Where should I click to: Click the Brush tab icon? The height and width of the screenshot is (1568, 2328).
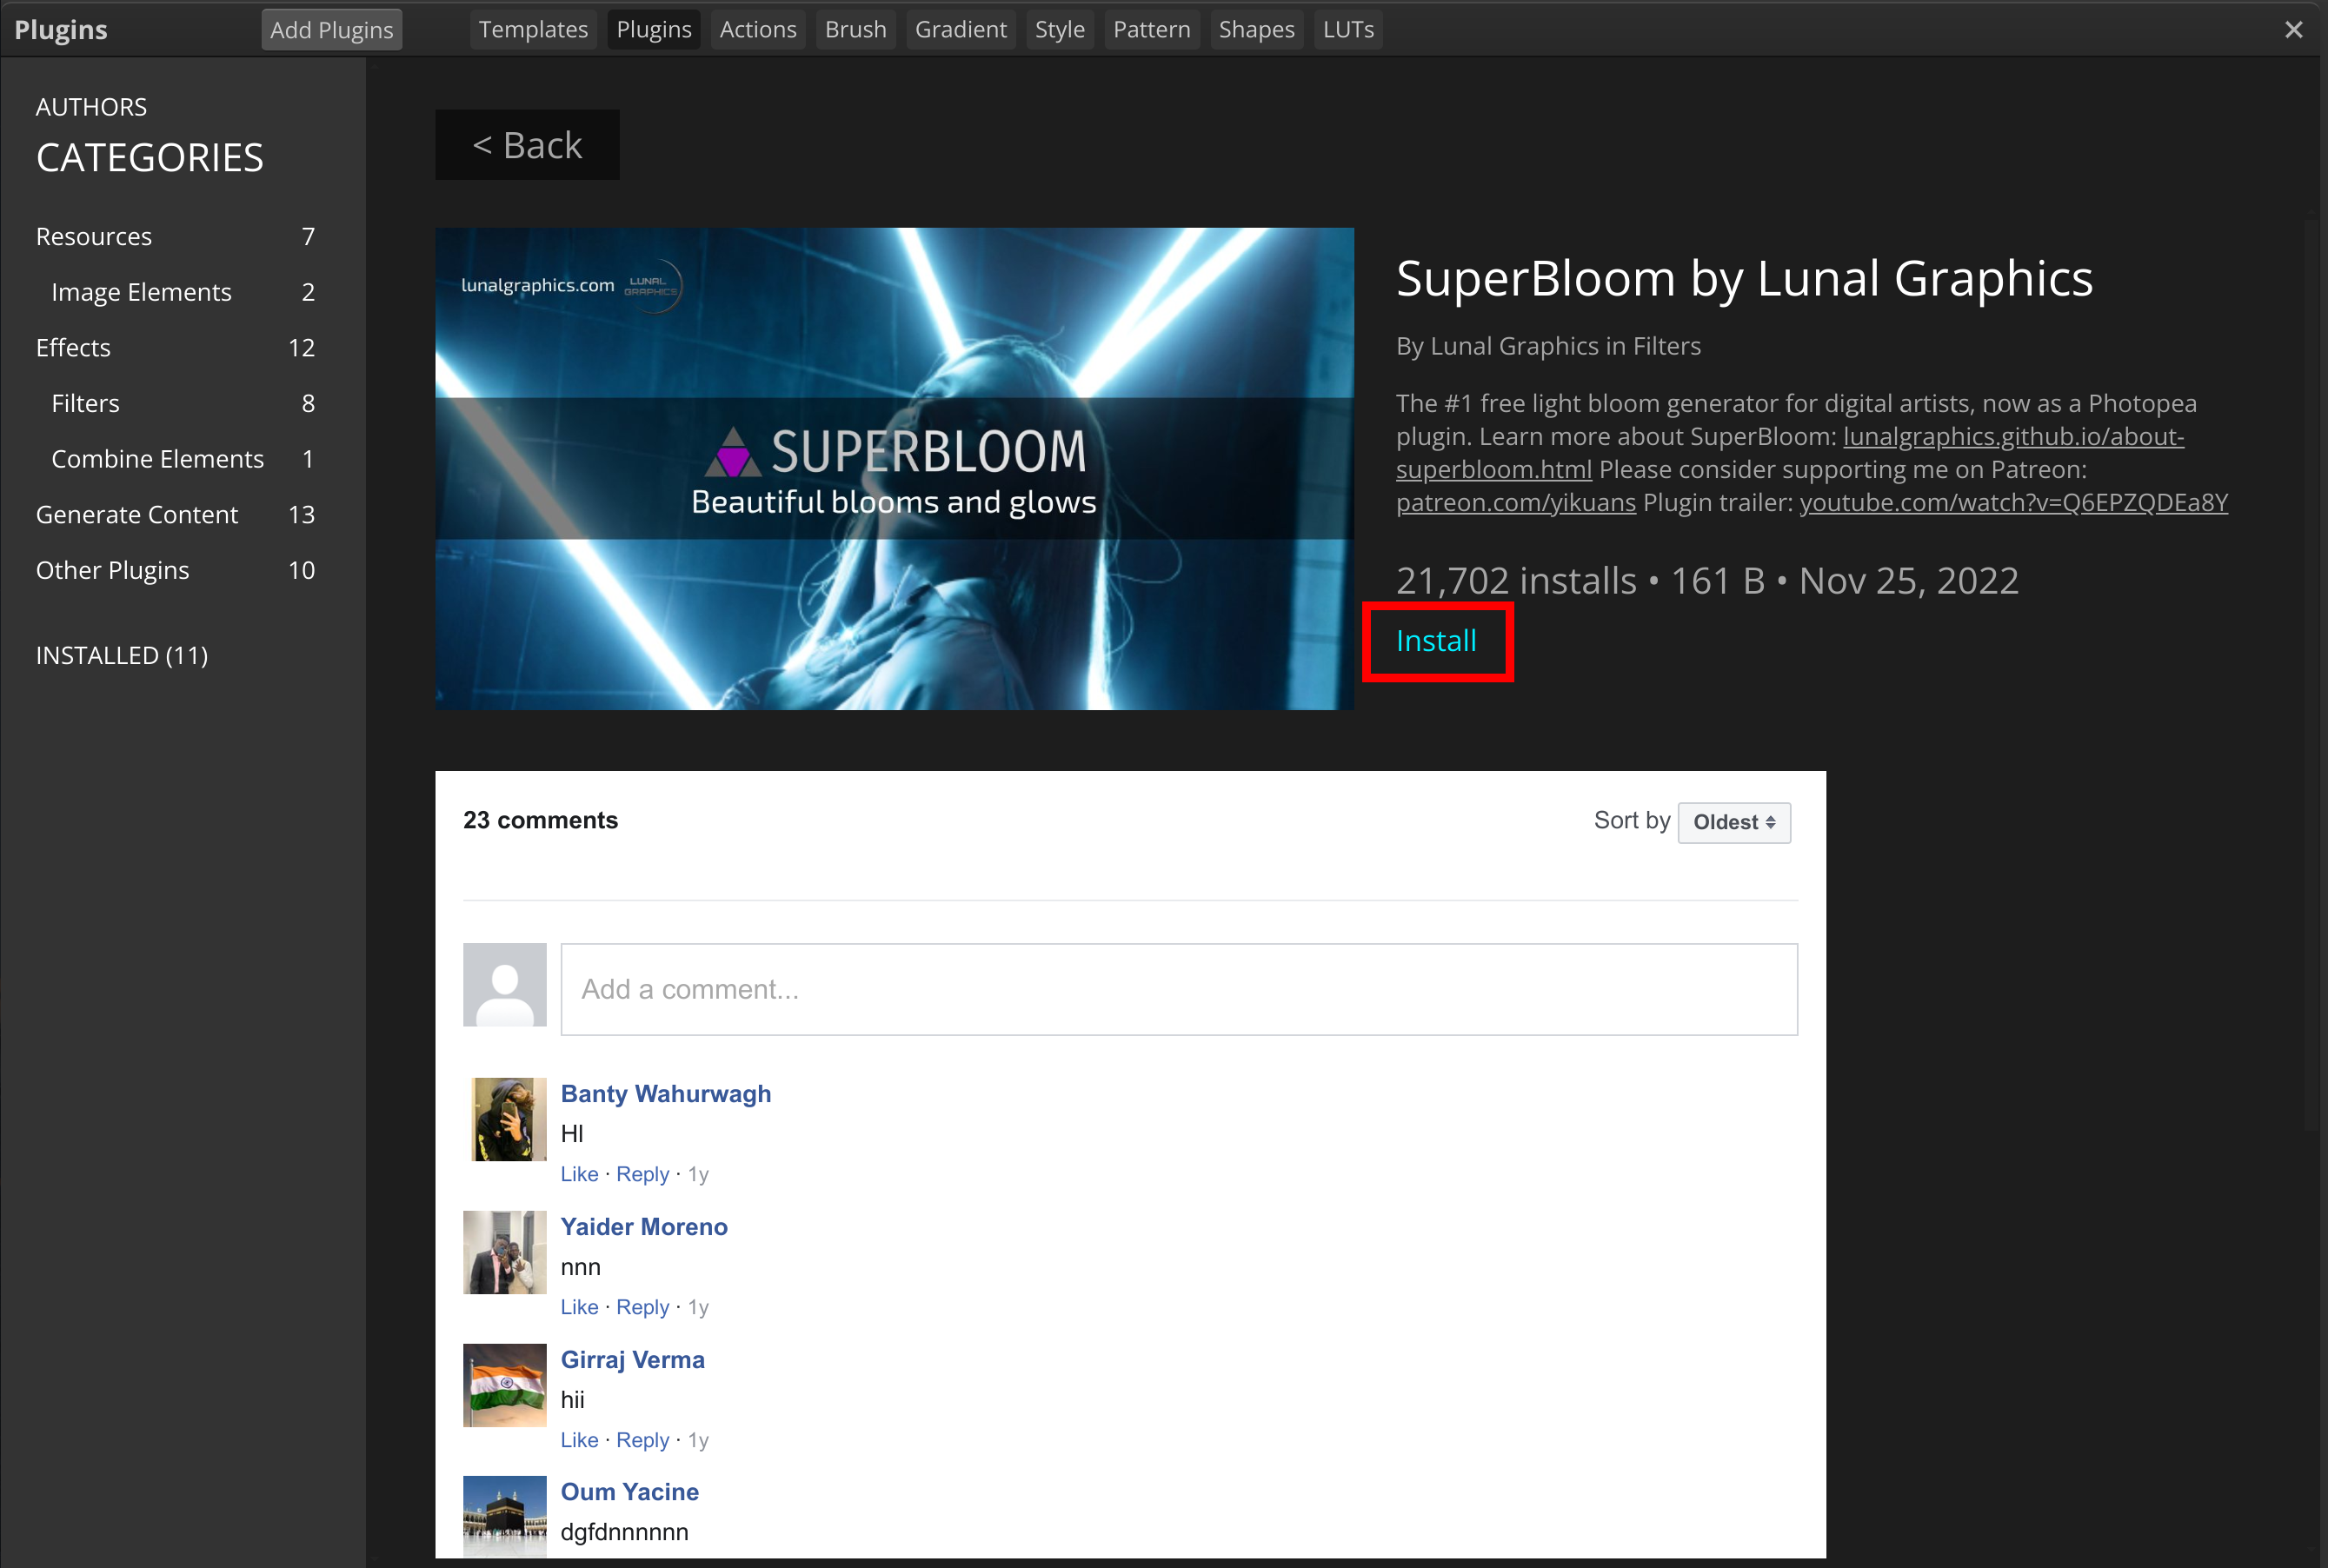(856, 28)
